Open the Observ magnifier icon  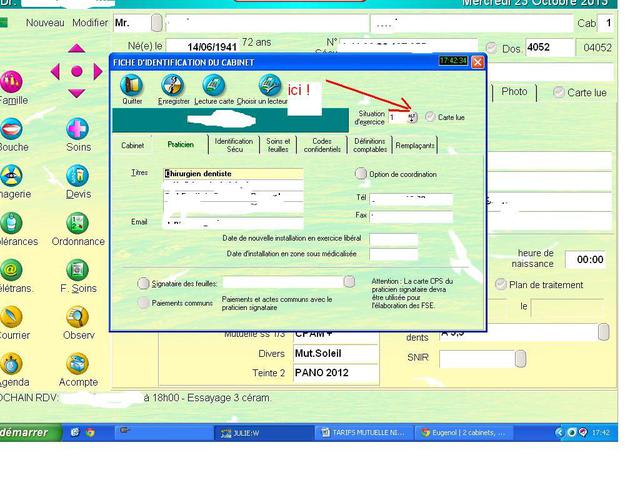[78, 317]
